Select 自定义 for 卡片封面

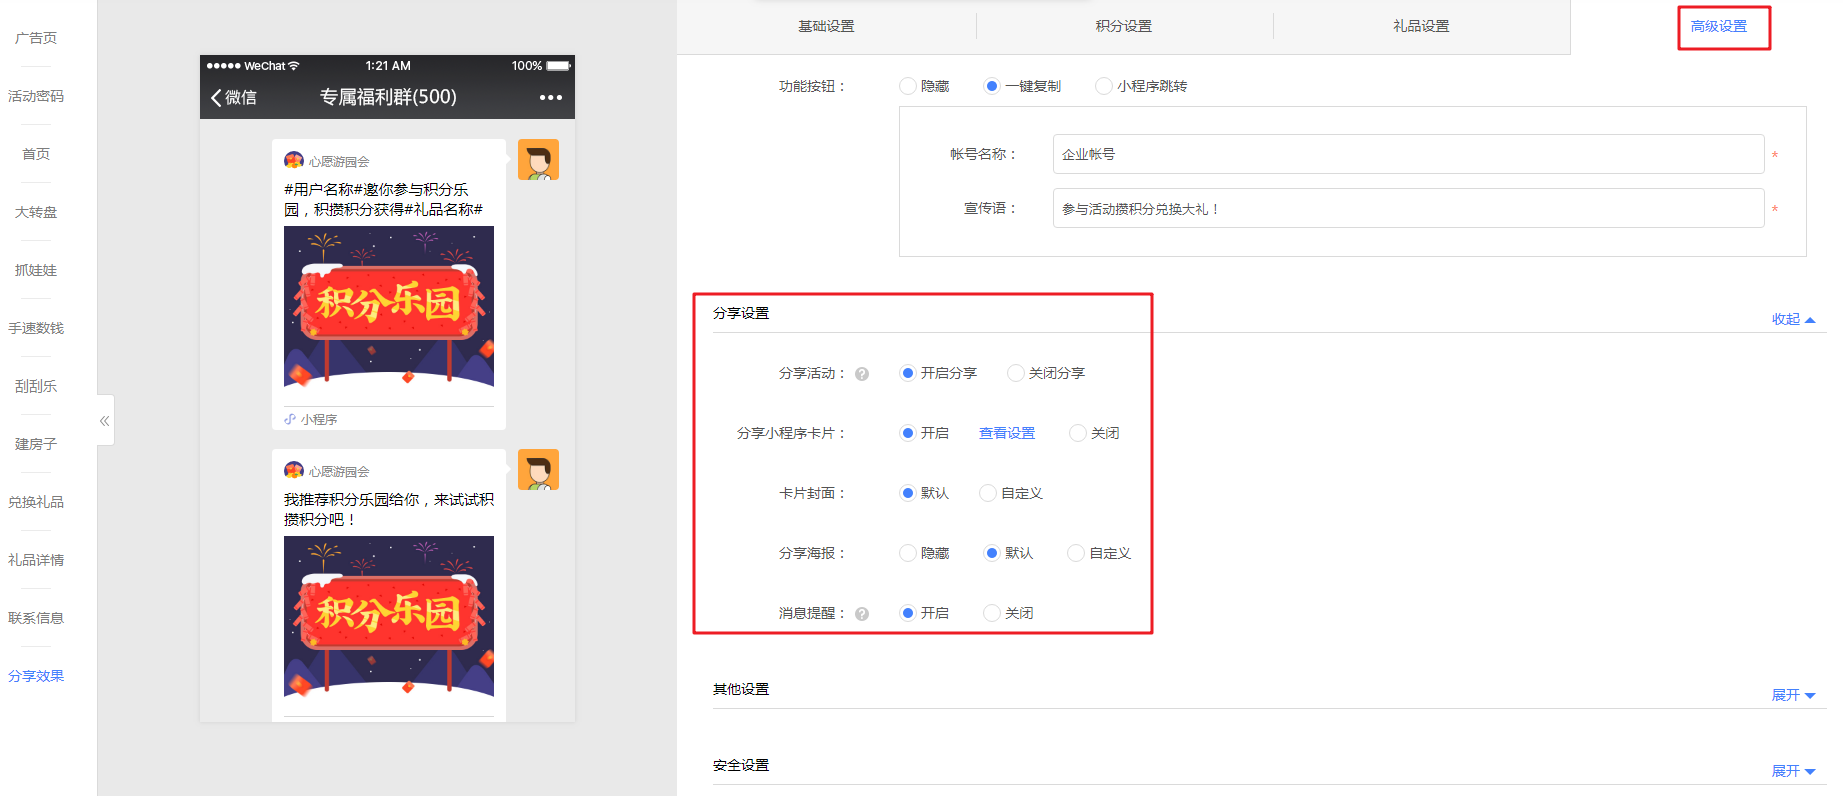point(988,493)
